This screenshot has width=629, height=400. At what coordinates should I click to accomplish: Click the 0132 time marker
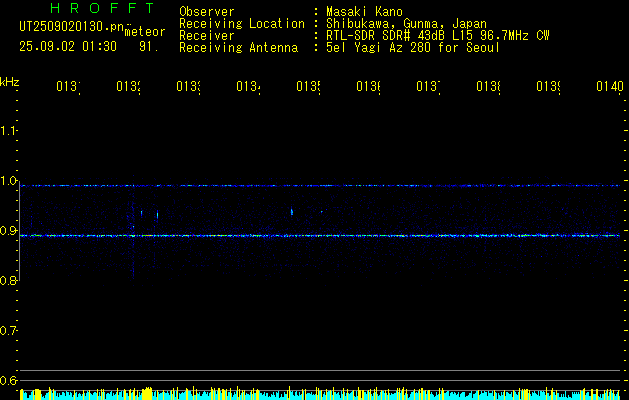tap(128, 86)
